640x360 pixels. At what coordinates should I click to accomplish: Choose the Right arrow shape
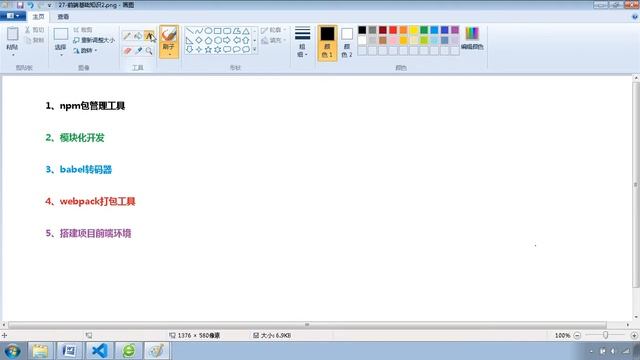(x=227, y=40)
